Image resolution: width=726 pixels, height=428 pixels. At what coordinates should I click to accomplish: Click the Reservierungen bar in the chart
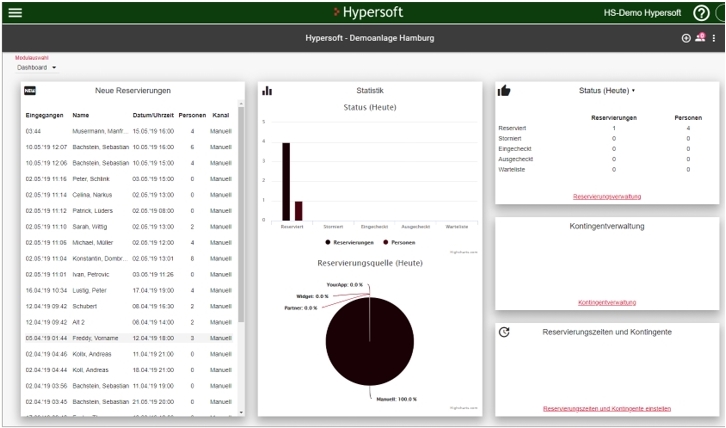tap(286, 182)
